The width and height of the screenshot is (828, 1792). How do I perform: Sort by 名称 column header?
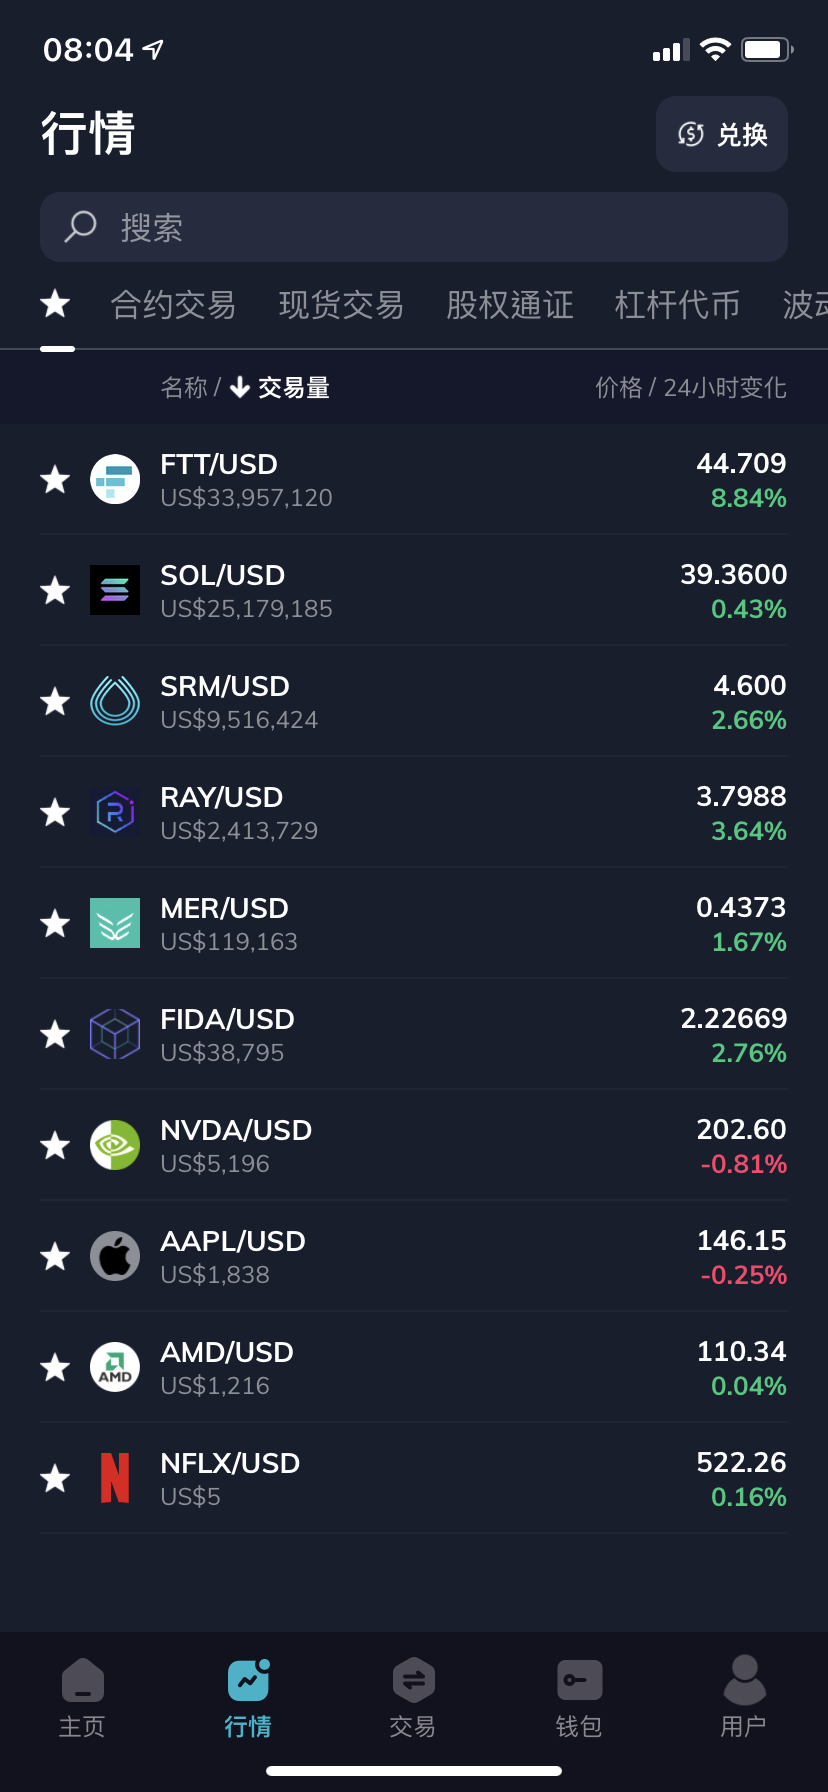(184, 388)
